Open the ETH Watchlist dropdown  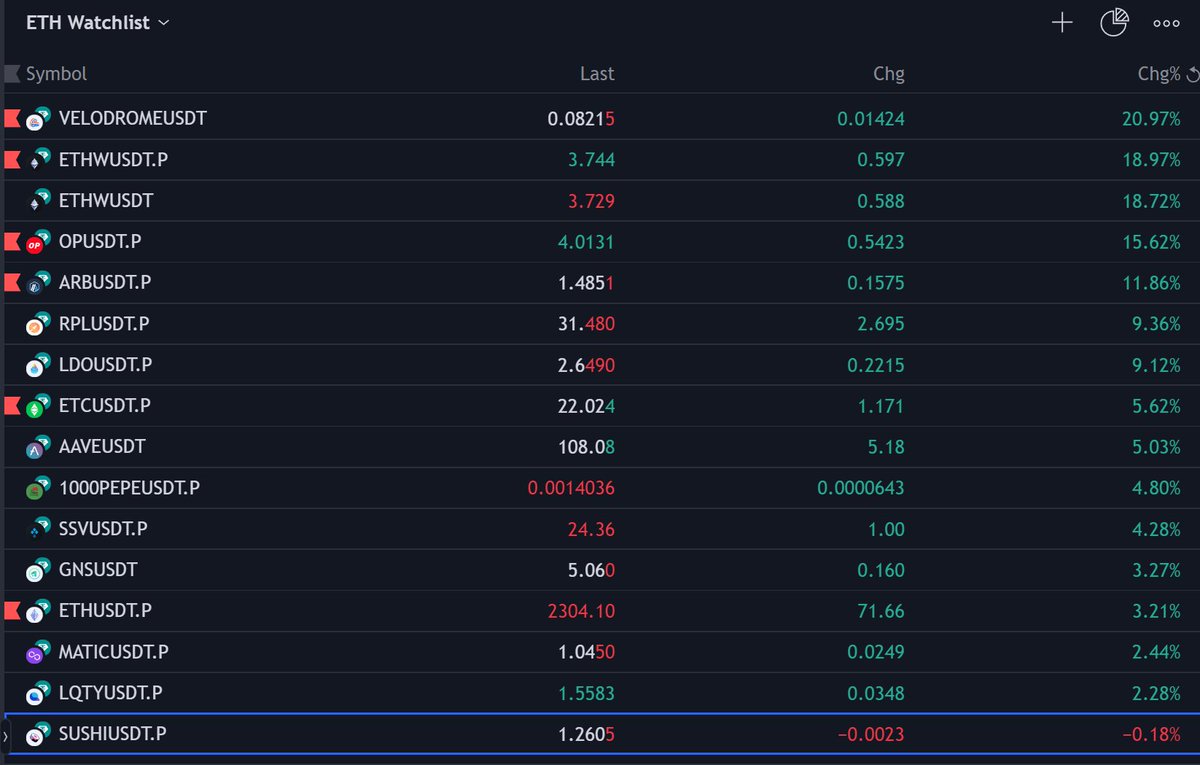click(97, 22)
